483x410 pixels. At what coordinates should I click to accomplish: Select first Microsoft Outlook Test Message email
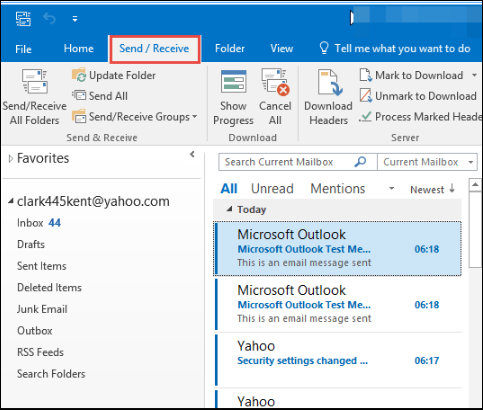coord(337,249)
